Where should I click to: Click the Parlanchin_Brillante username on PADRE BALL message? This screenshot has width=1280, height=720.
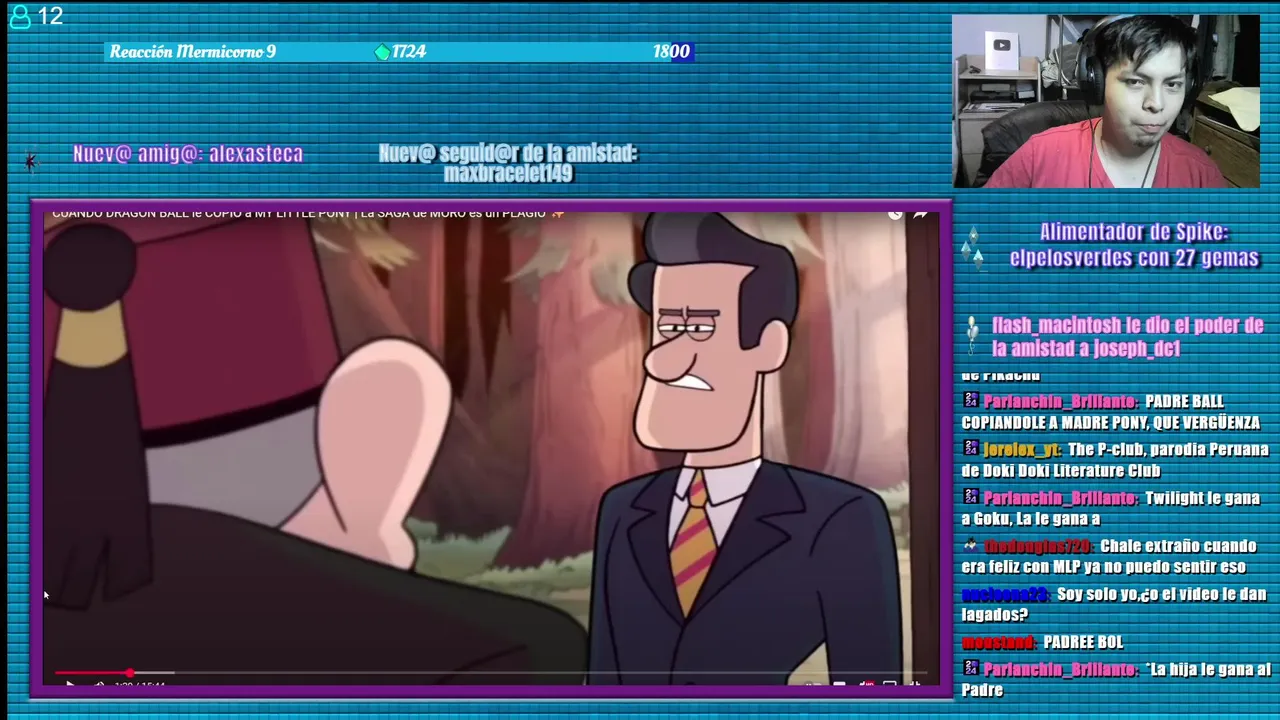pyautogui.click(x=1060, y=401)
